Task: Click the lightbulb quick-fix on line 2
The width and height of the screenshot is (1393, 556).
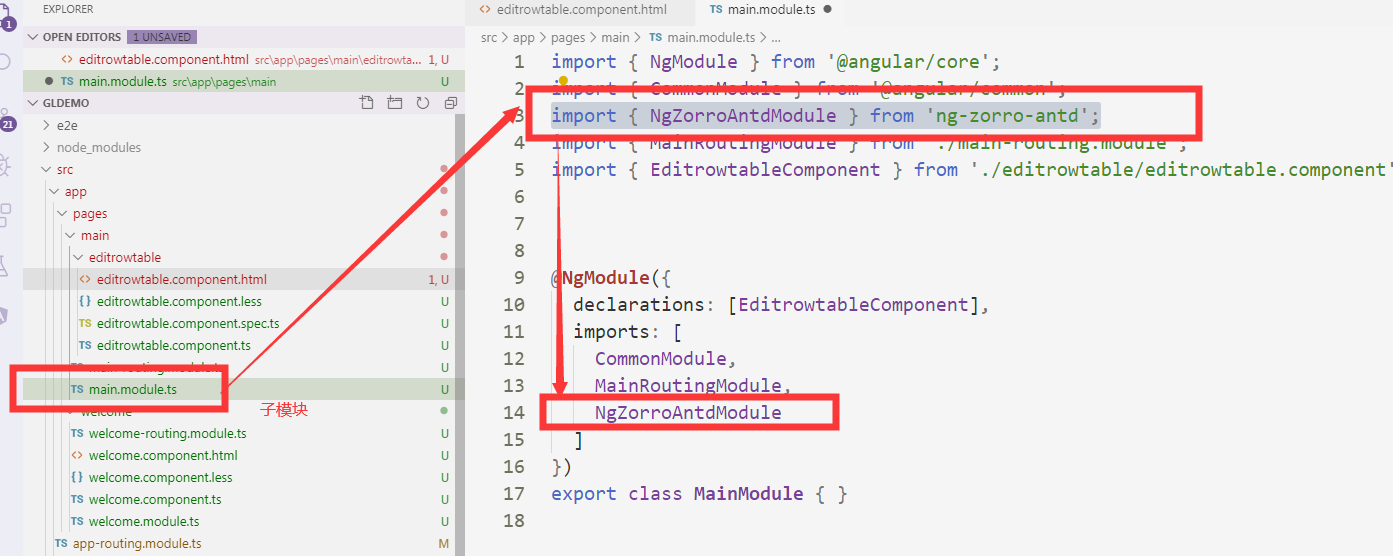Action: [563, 81]
